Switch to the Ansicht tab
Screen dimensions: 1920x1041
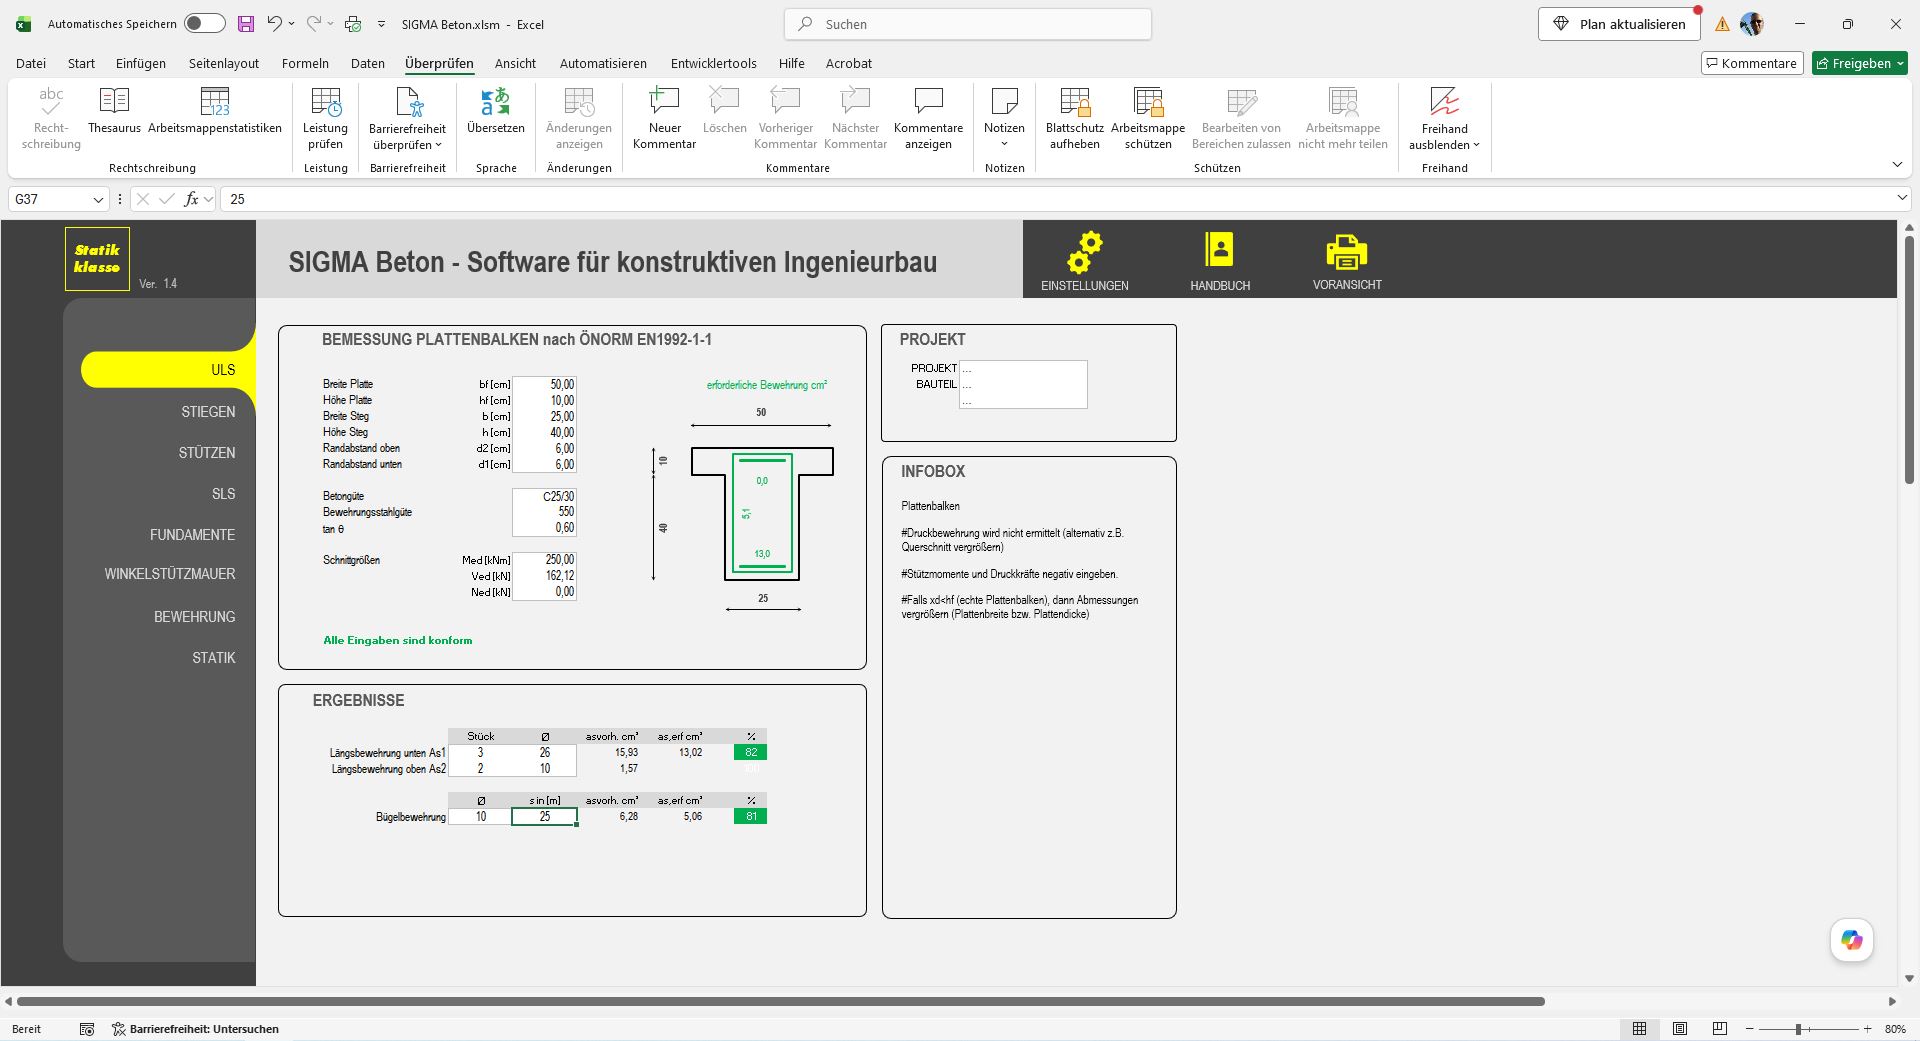pyautogui.click(x=515, y=63)
